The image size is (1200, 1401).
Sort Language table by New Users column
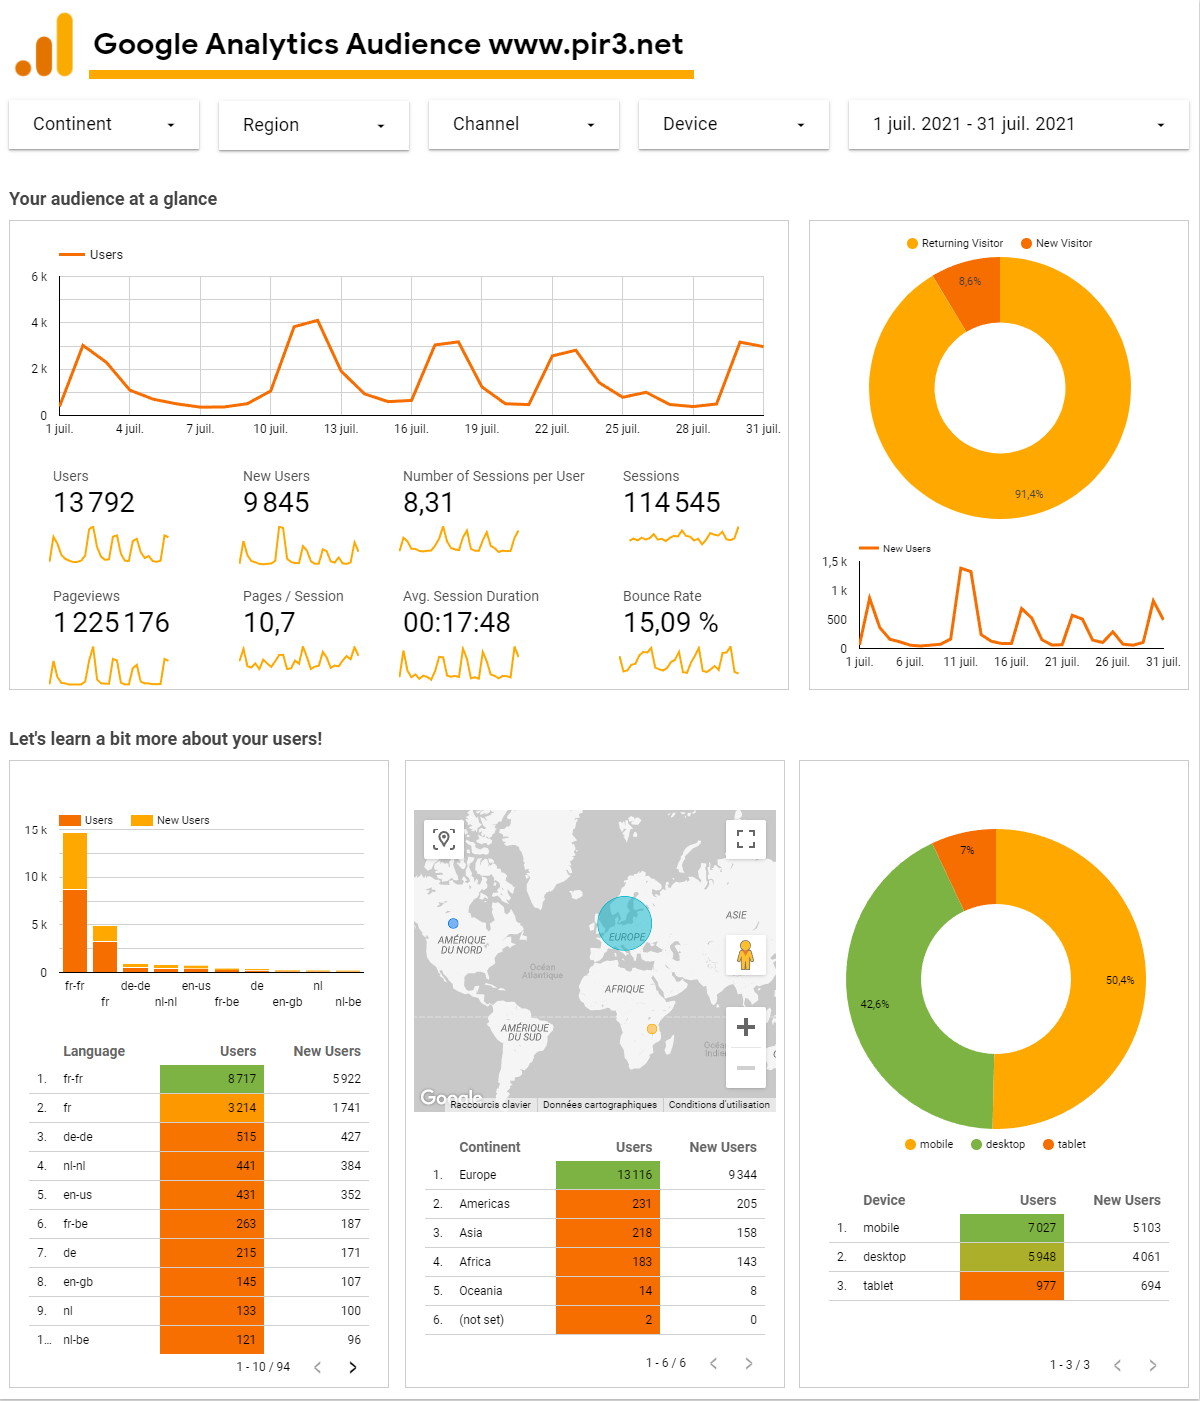tap(327, 1051)
